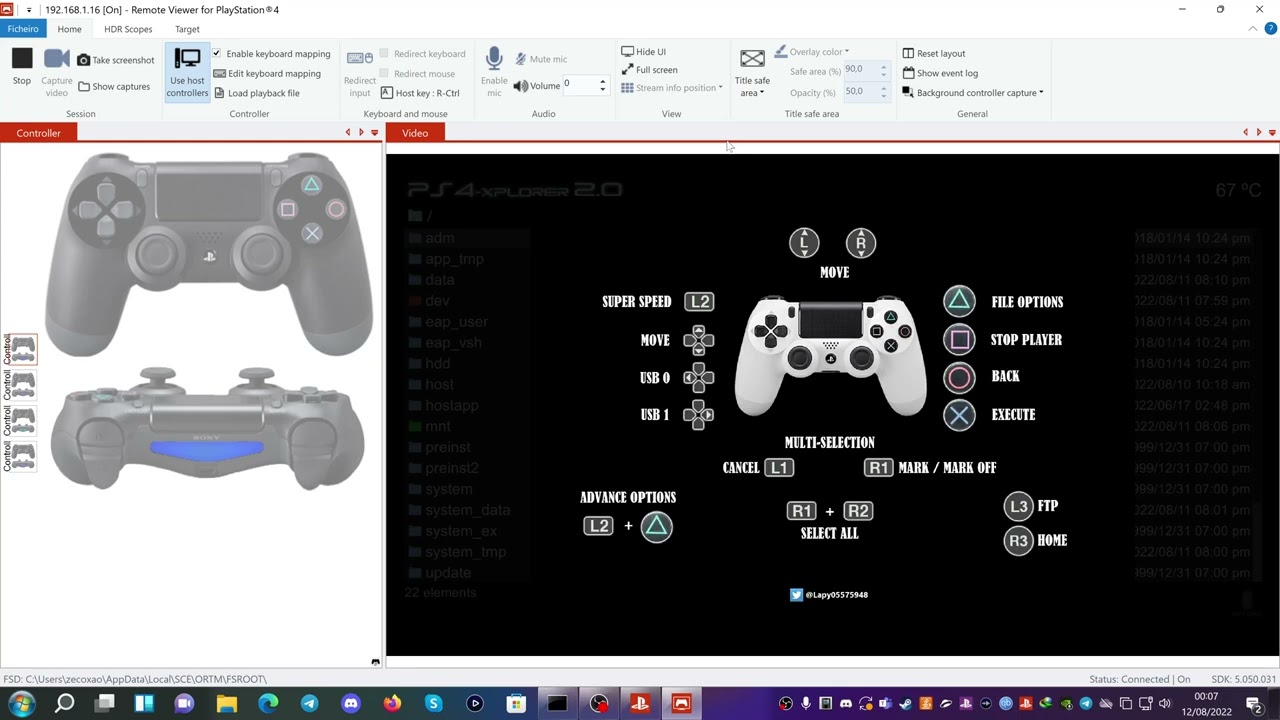Uncheck Enable keyboard mapping
Image resolution: width=1280 pixels, height=720 pixels.
click(216, 54)
